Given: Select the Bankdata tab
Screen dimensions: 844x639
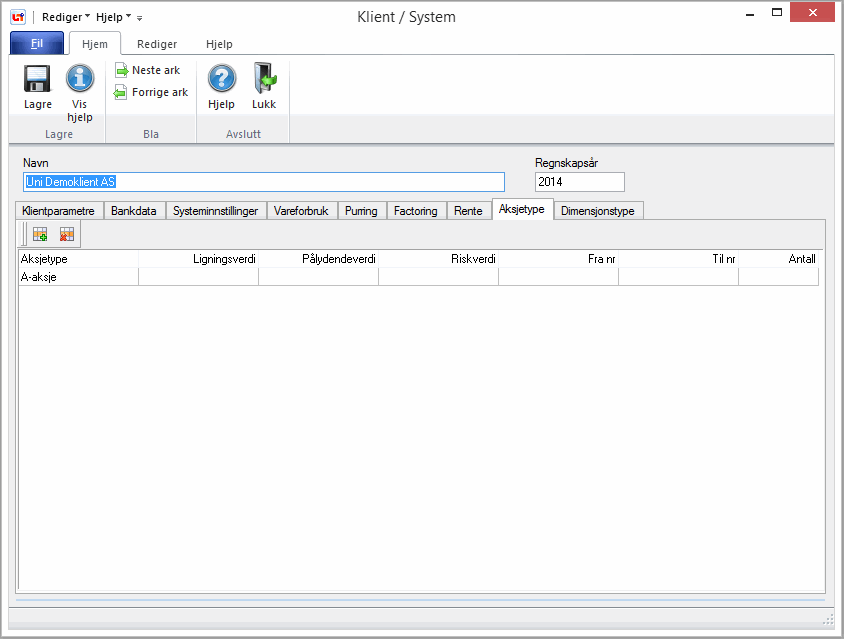Looking at the screenshot, I should 134,211.
